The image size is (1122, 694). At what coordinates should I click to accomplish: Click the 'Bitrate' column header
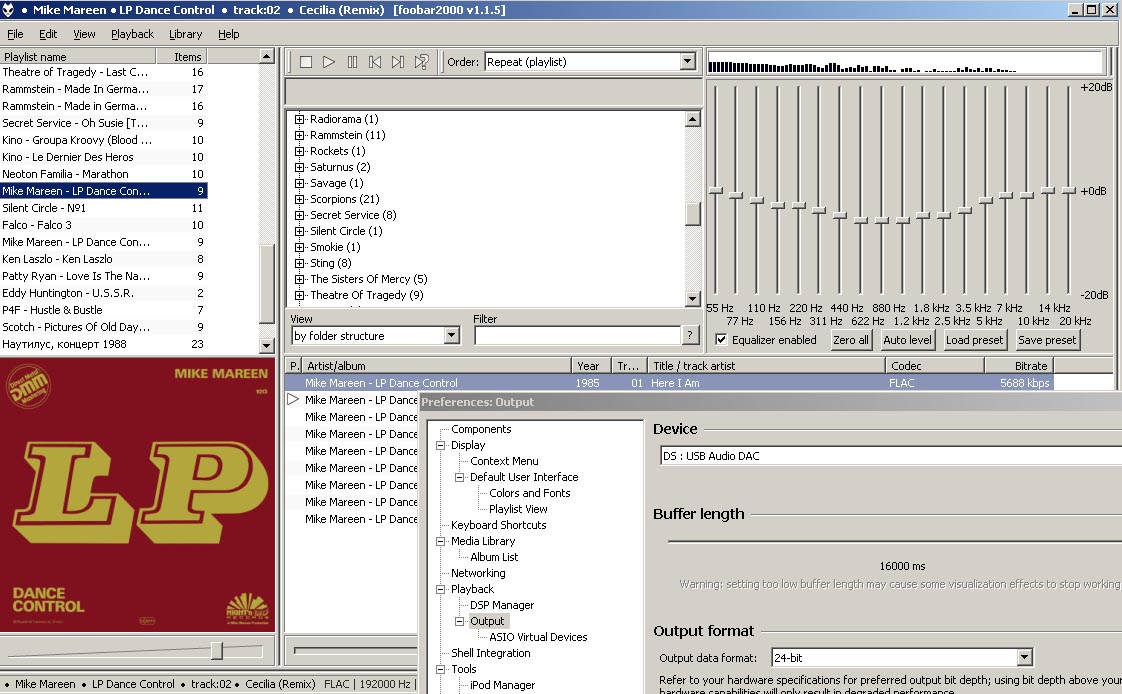click(1019, 366)
